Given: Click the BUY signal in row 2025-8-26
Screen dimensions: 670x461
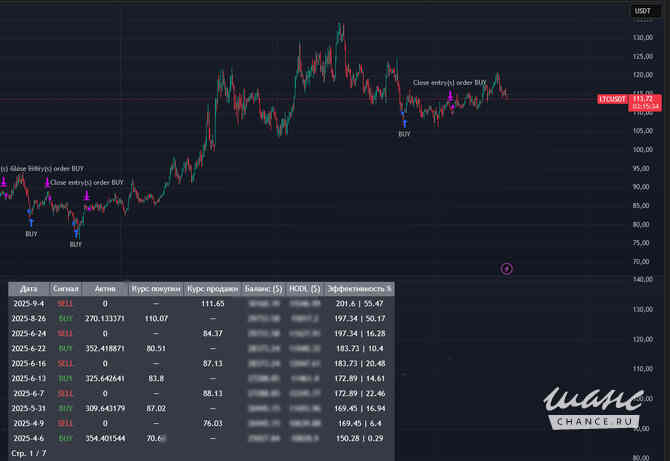Looking at the screenshot, I should 66,317.
